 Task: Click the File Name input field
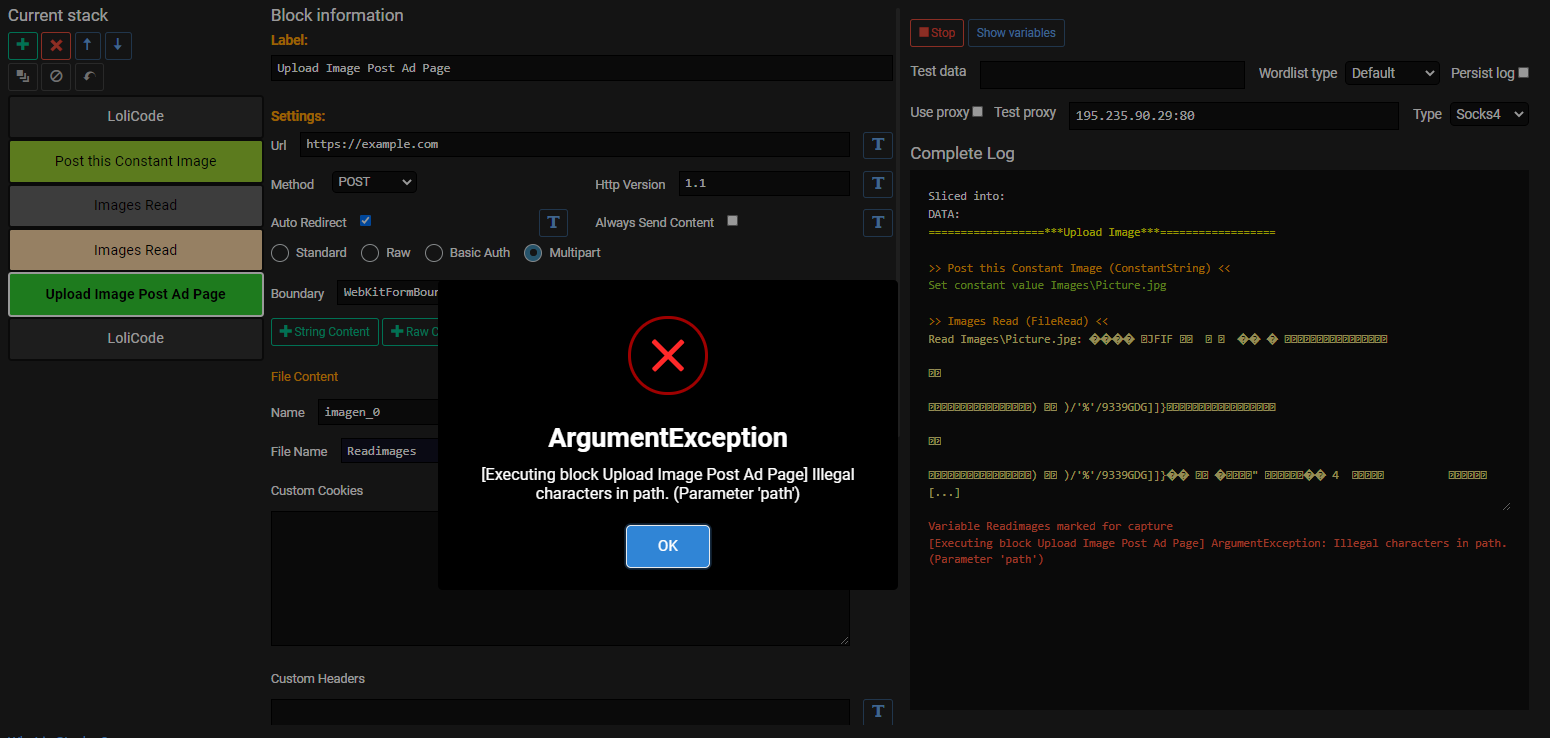pyautogui.click(x=390, y=451)
